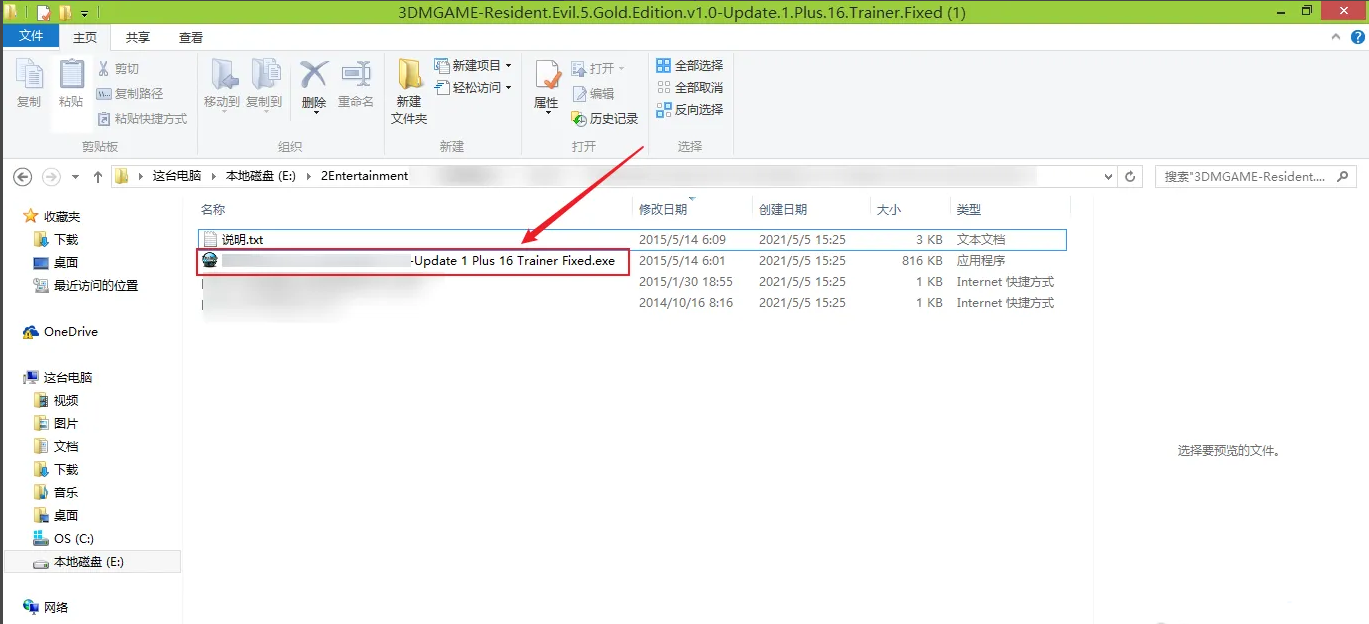Viewport: 1369px width, 624px height.
Task: Click the Rename (重命名) icon
Action: click(x=356, y=85)
